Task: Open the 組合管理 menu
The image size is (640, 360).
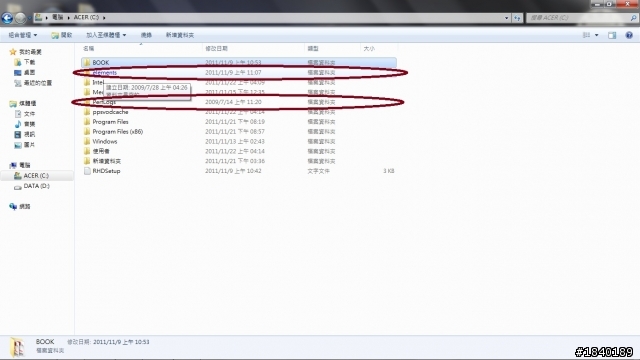Action: tap(23, 35)
